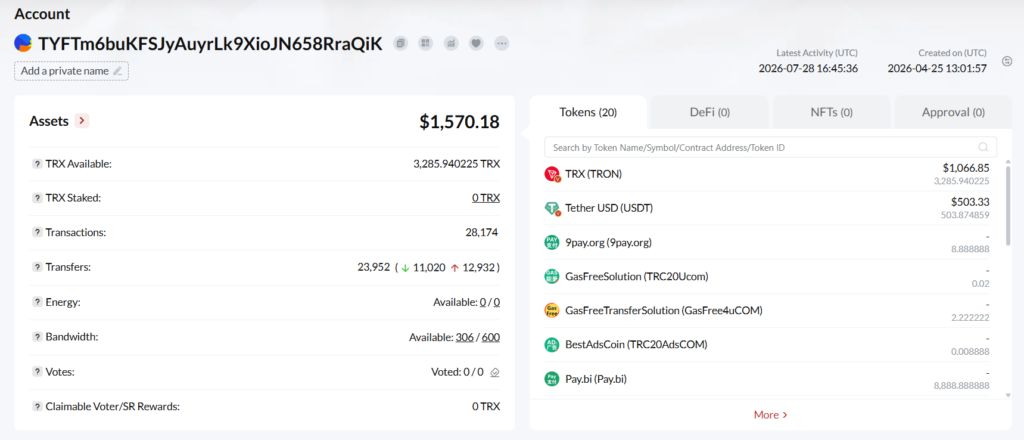Viewport: 1024px width, 440px height.
Task: Click help icon next to Transfers
Action: point(37,267)
